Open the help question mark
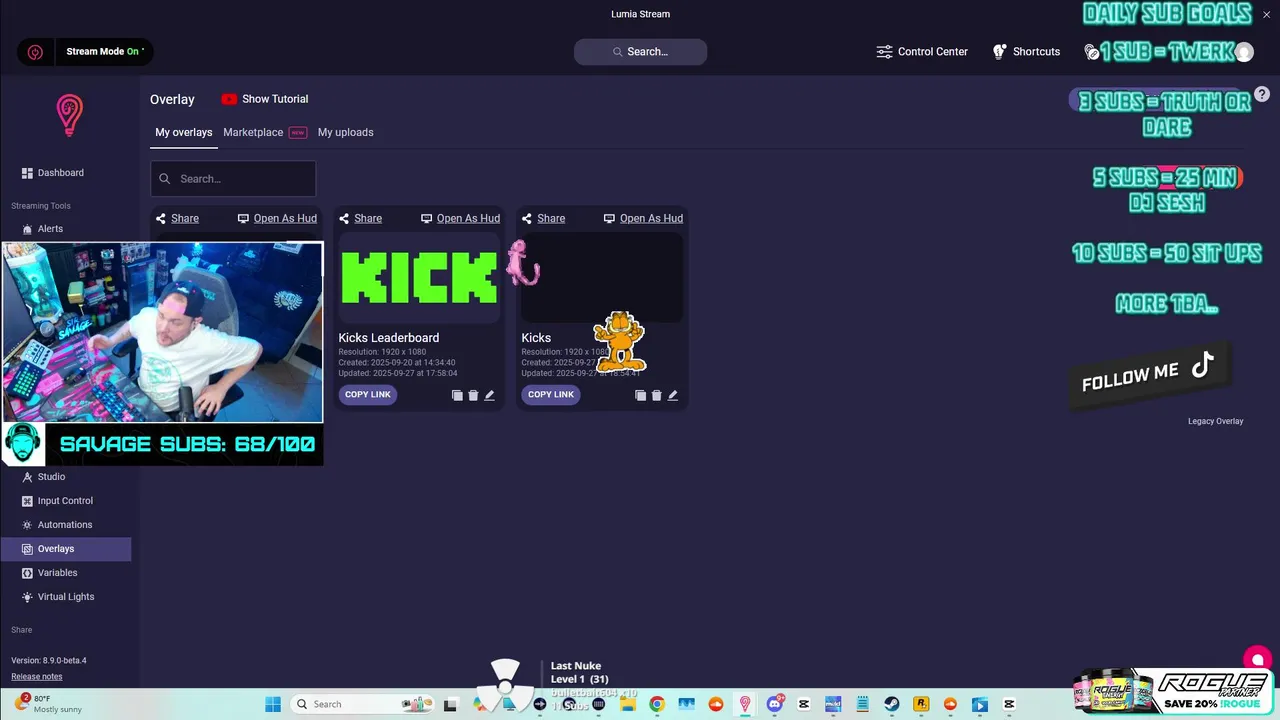The image size is (1280, 720). [1262, 94]
